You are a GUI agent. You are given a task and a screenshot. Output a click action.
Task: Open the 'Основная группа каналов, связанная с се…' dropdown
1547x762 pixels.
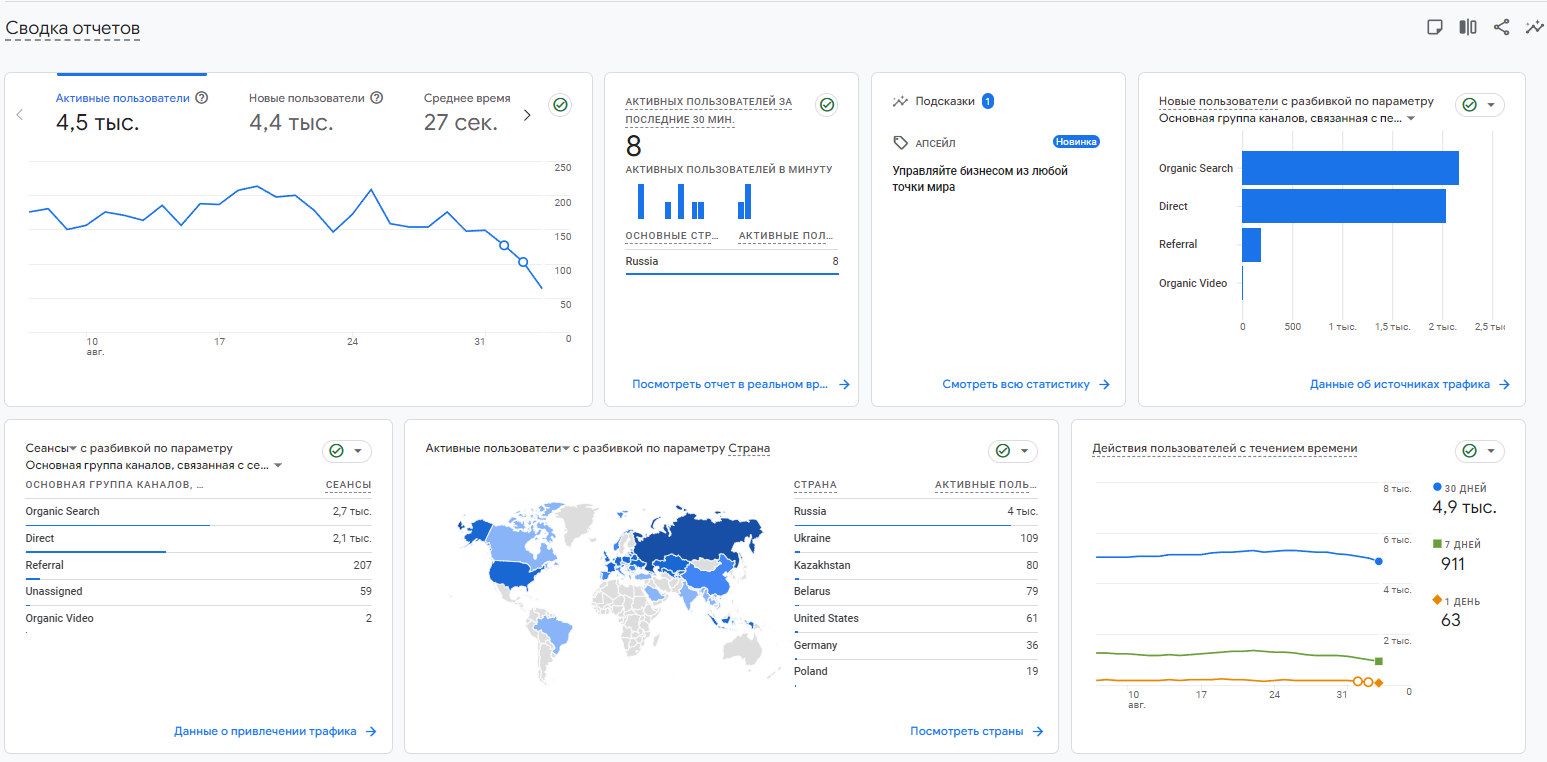coord(154,465)
